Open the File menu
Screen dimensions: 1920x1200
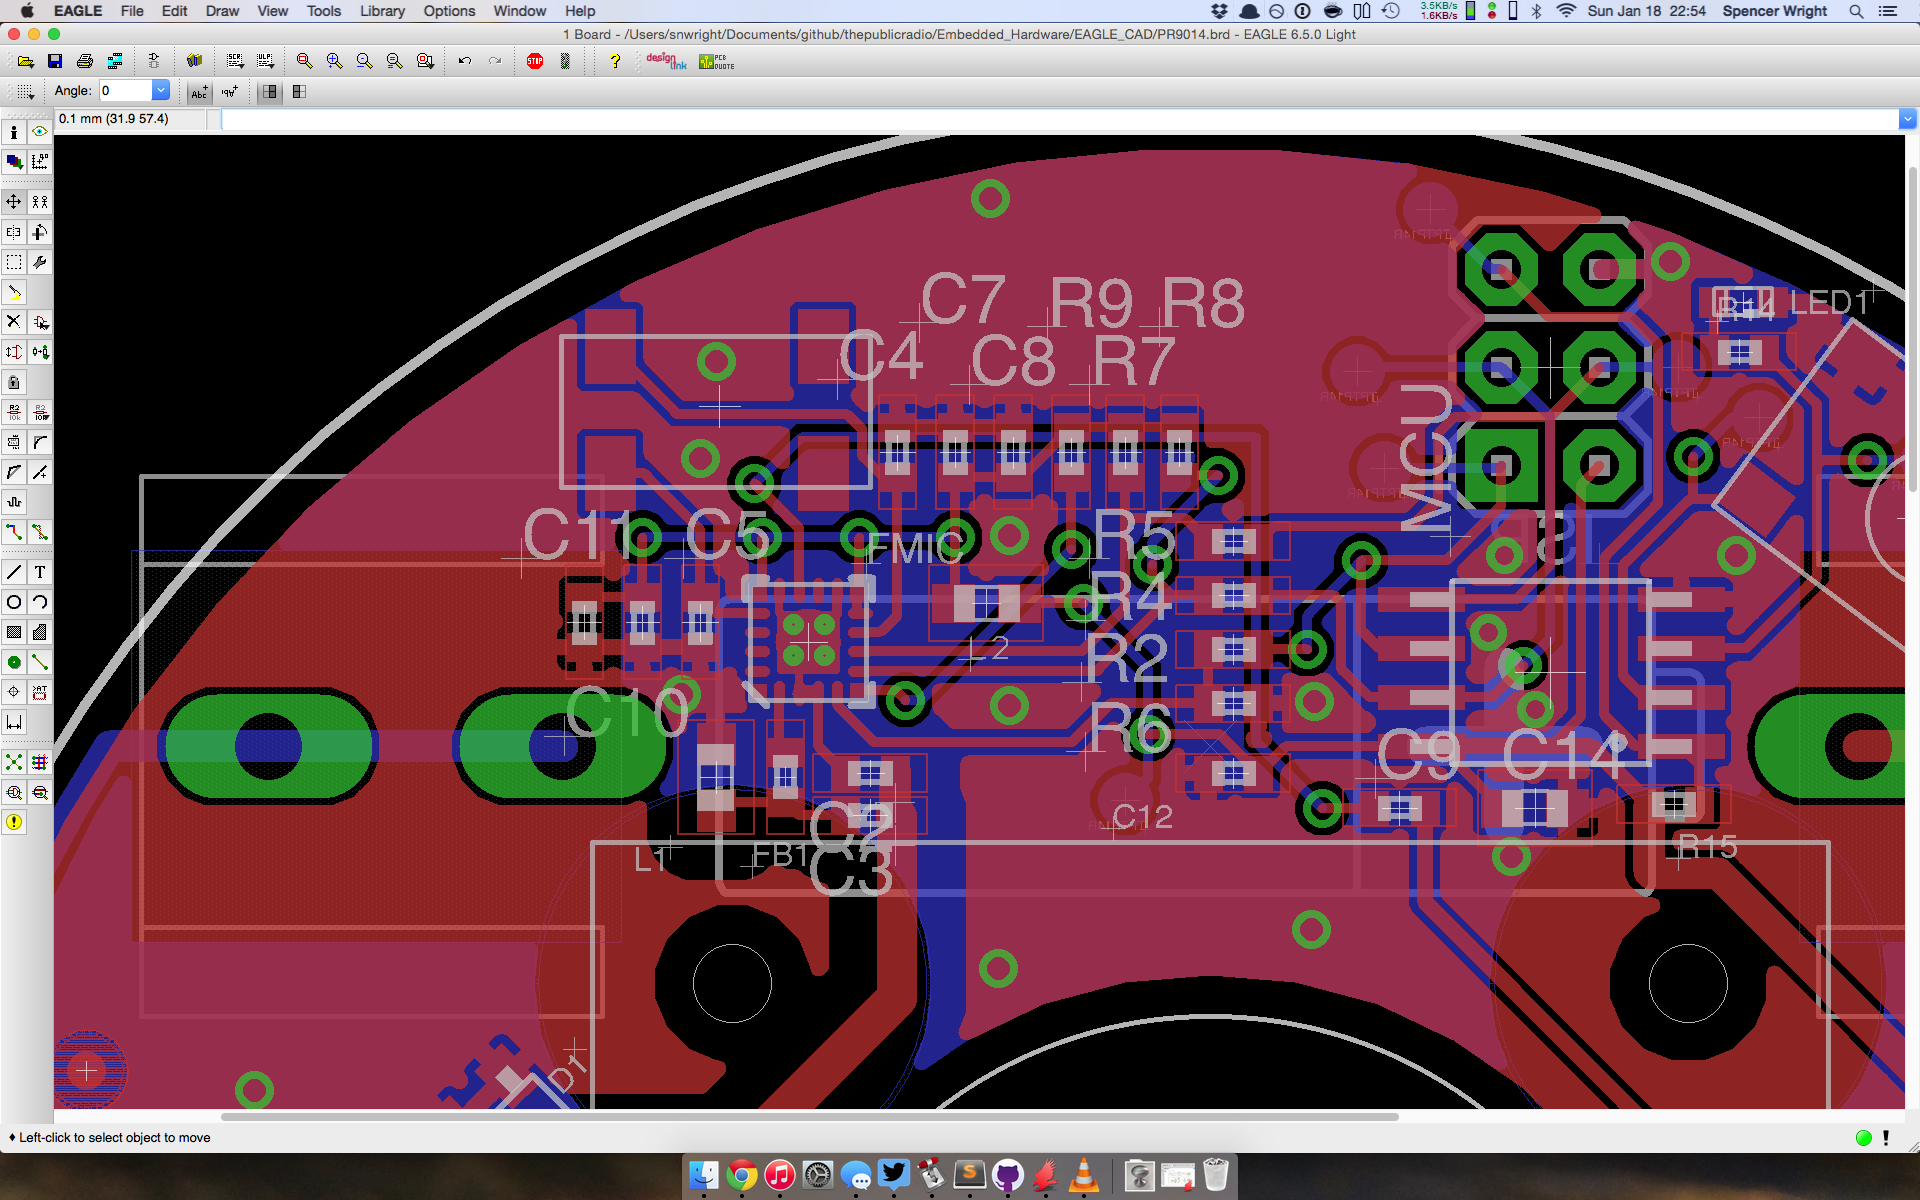[132, 11]
